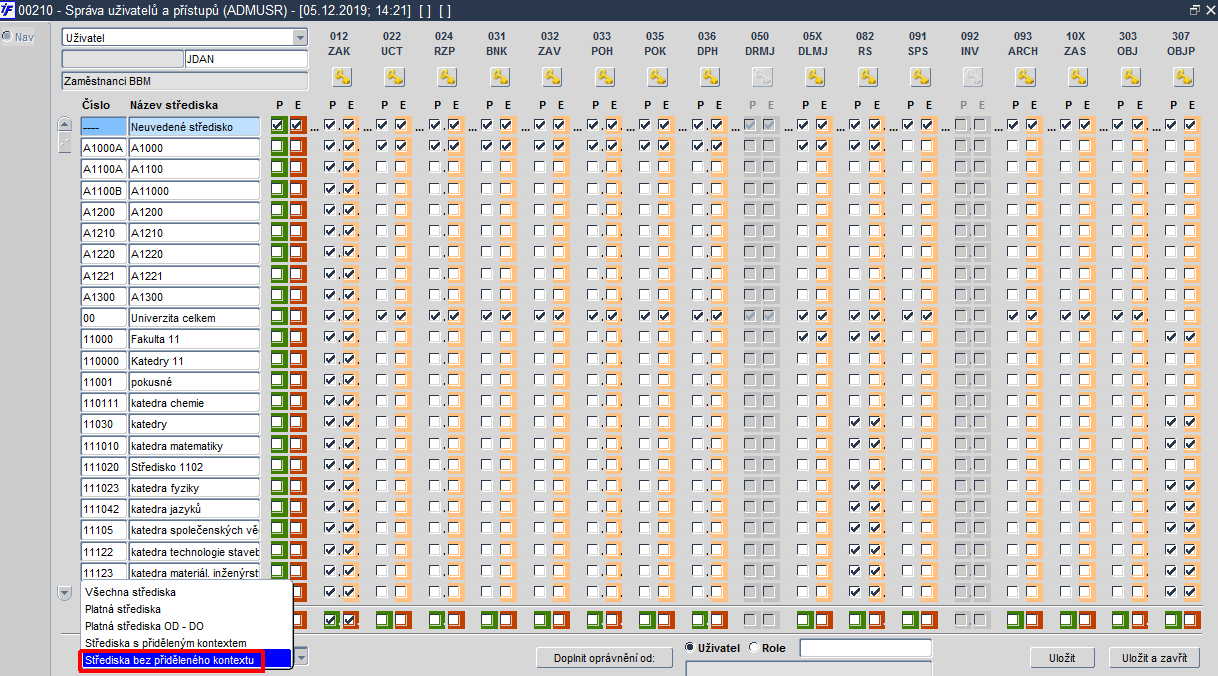Toggle 05X DLMJ P checkbox for row A1000
1218x676 pixels.
[x=803, y=147]
